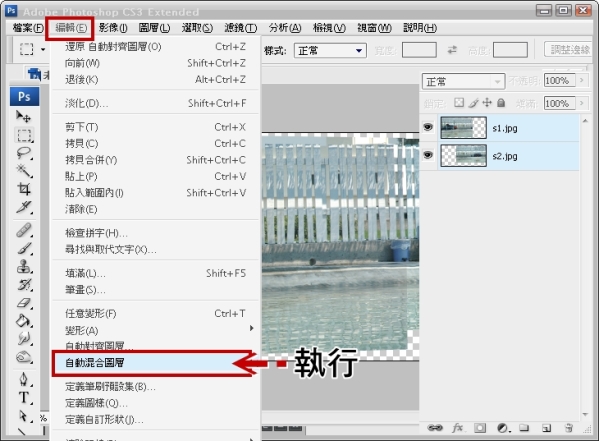Click the layer fill 100% field

coord(560,103)
